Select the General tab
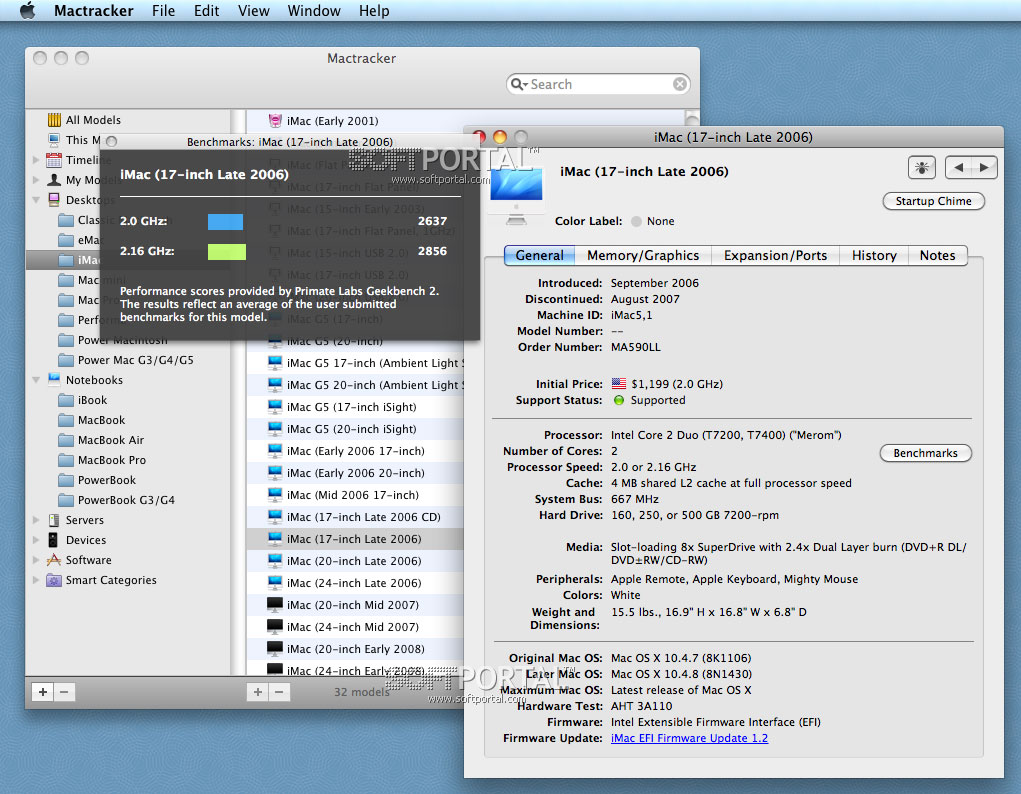 point(539,255)
